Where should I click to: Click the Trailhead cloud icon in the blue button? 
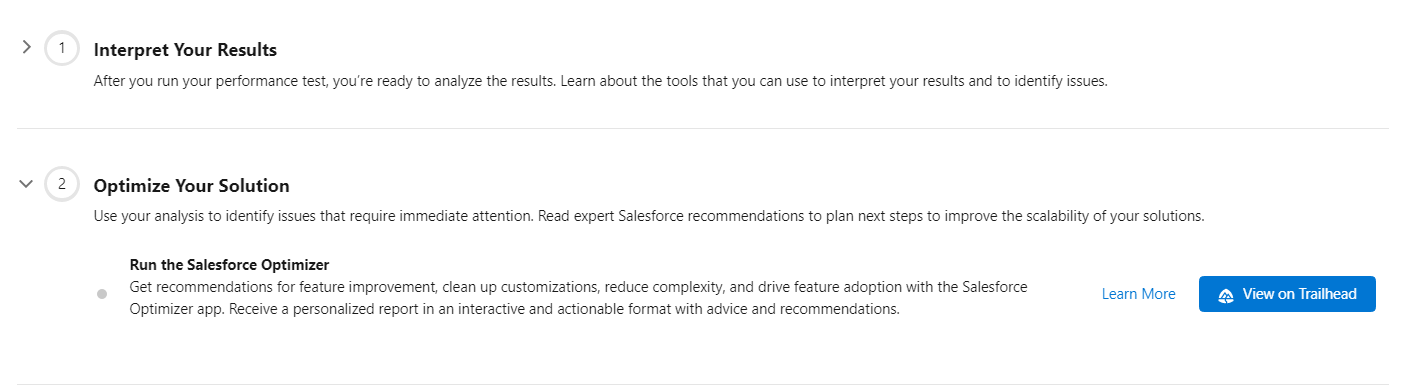coord(1226,295)
